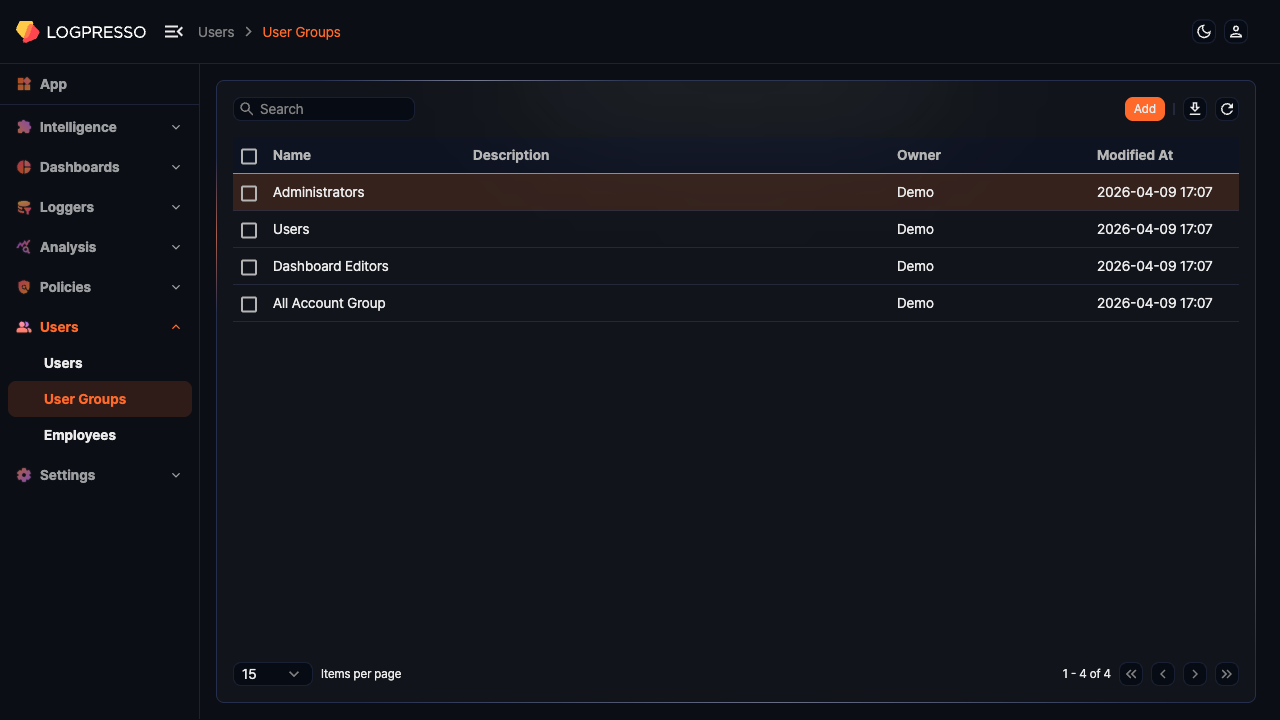
Task: Select Employees in the sidebar menu
Action: [80, 435]
